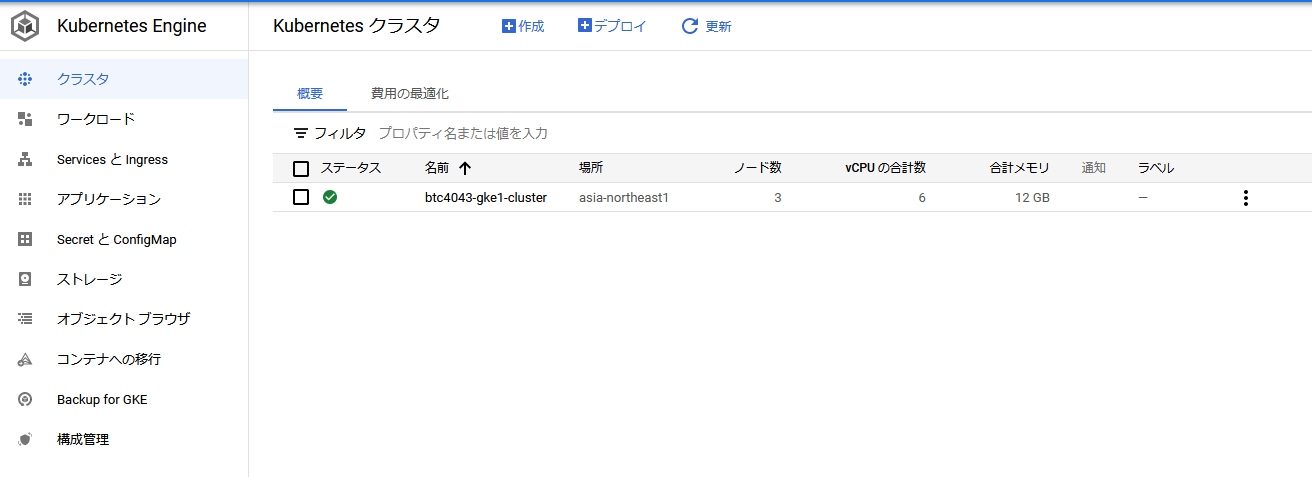The width and height of the screenshot is (1312, 477).
Task: Switch to the 概要 tab
Action: [x=310, y=94]
